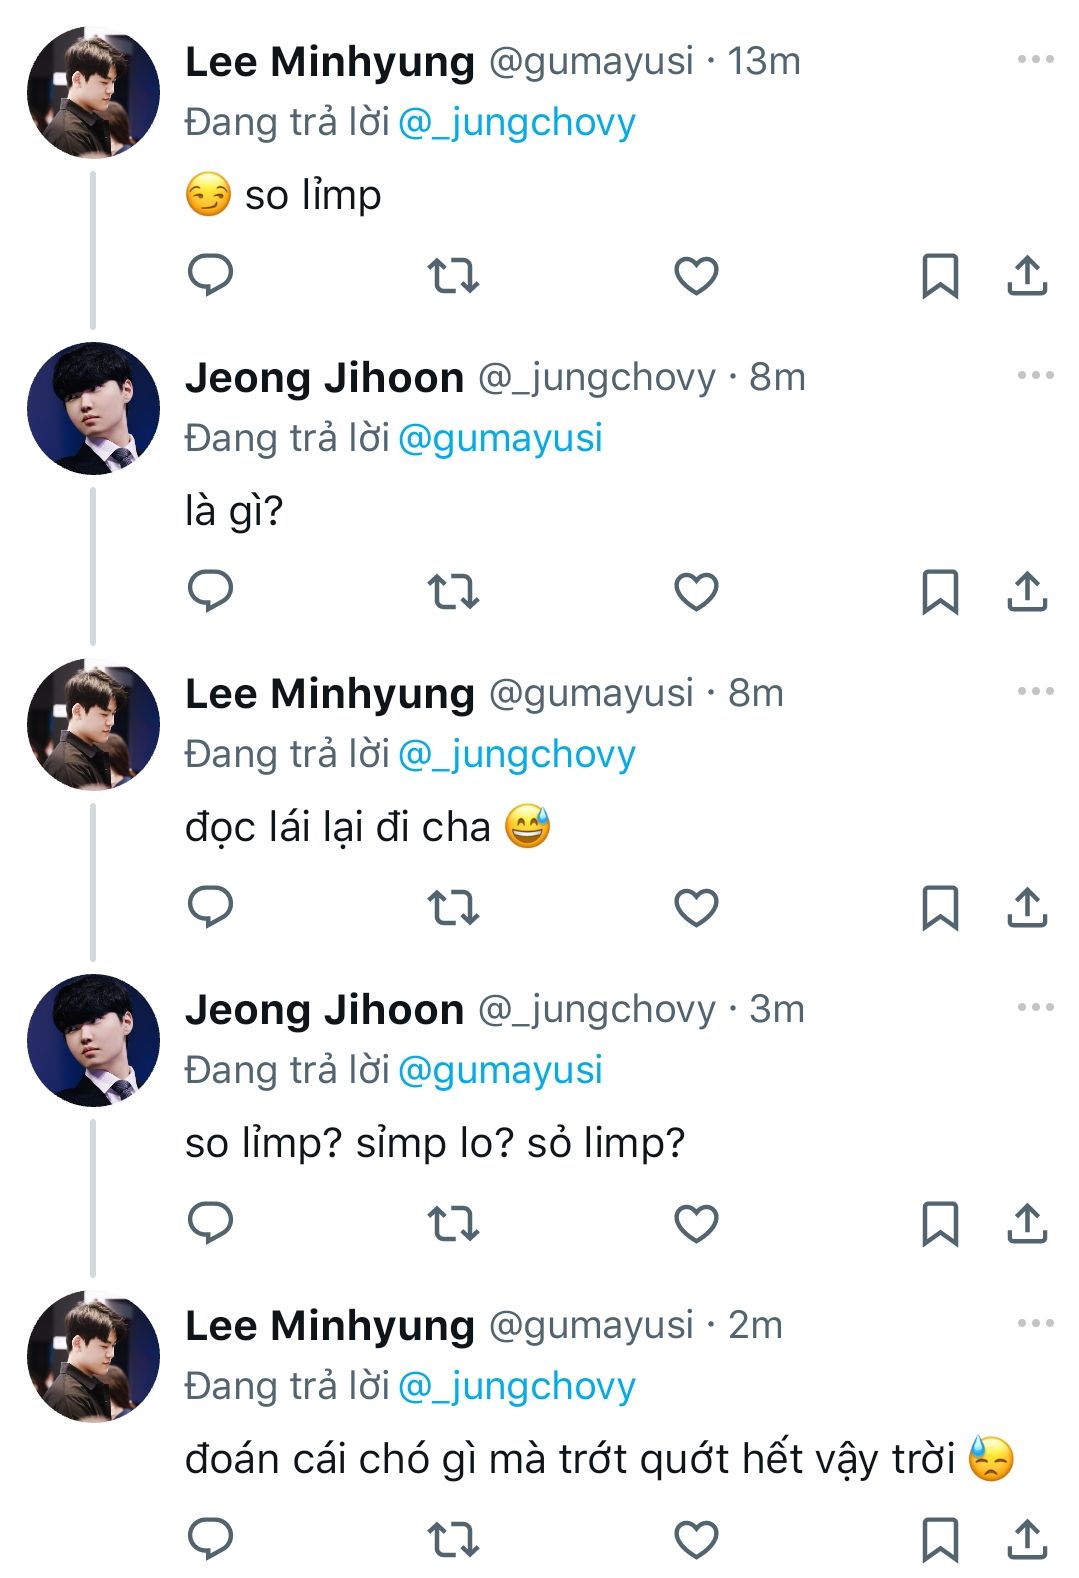Open more options on "là gì?" tweet
1079x1578 pixels.
[x=1035, y=376]
